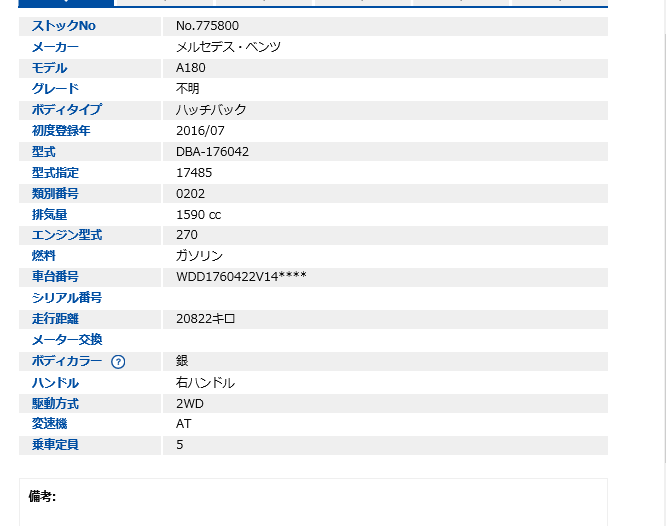Click the fuel value ガソリン
Image resolution: width=666 pixels, height=526 pixels.
click(199, 256)
